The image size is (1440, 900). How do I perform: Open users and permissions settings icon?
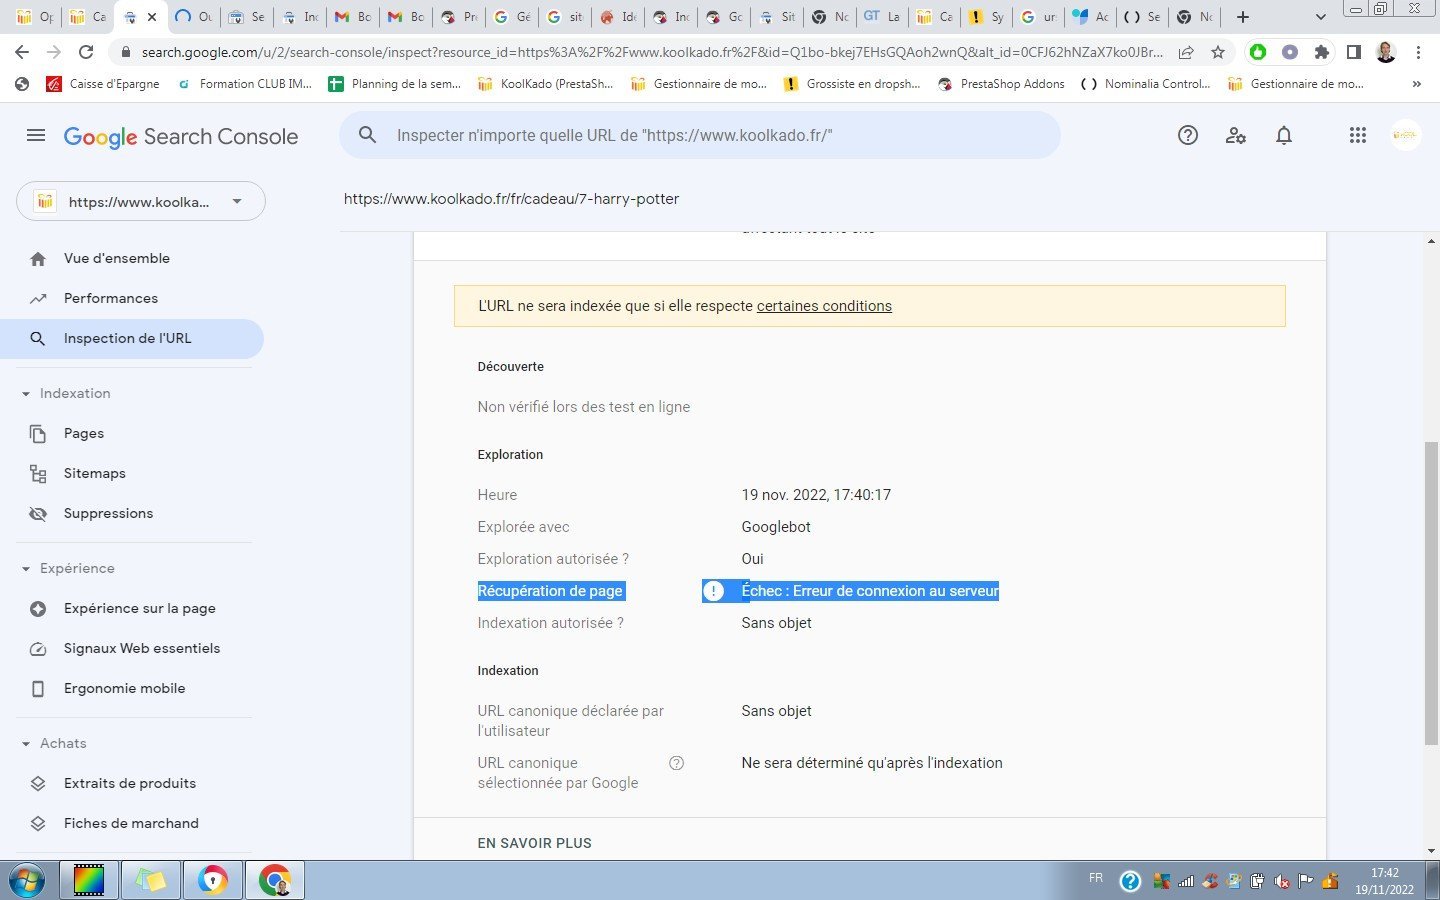pyautogui.click(x=1236, y=135)
